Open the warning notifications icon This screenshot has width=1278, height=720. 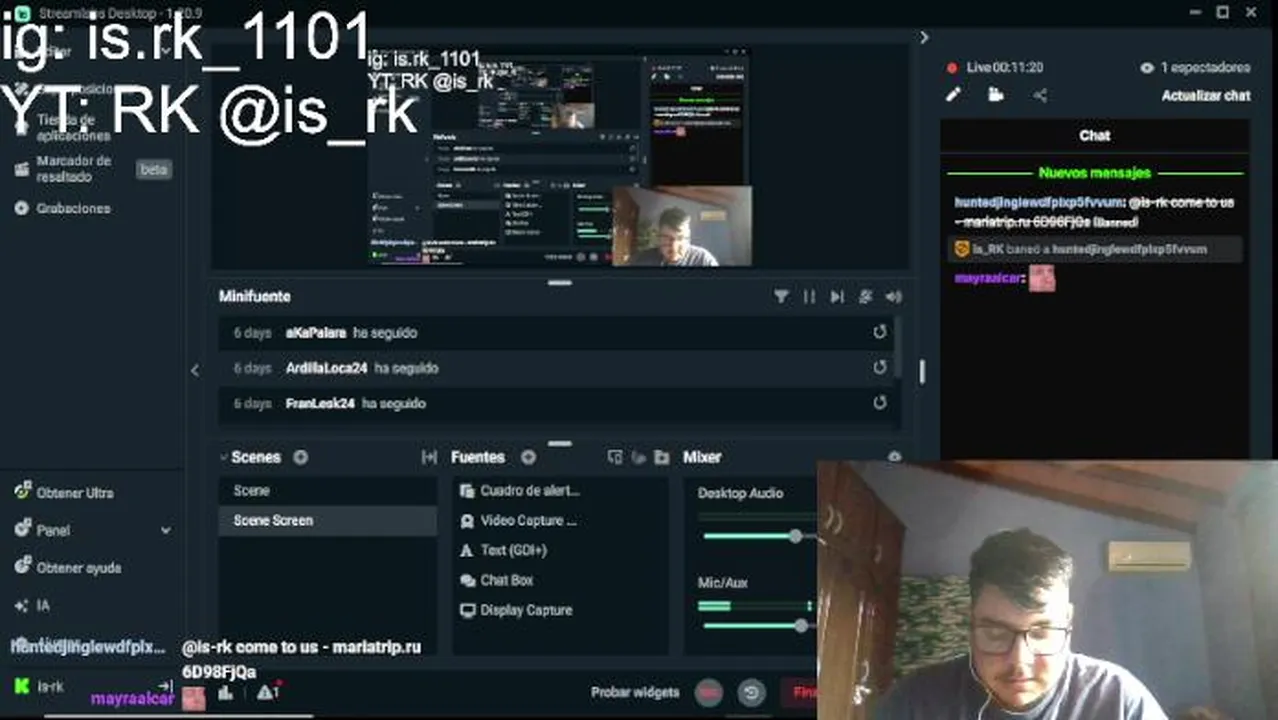tap(267, 692)
